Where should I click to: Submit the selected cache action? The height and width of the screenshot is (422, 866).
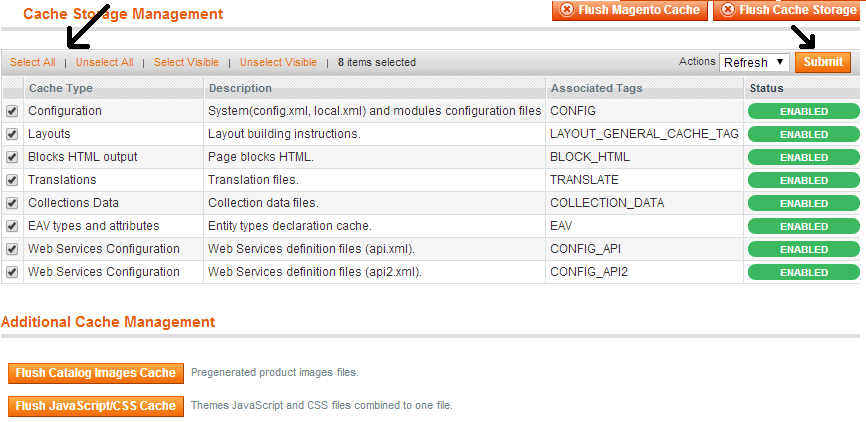pos(823,62)
